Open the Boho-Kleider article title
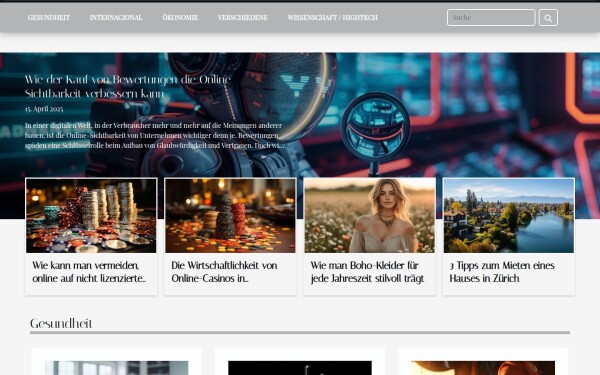Image resolution: width=600 pixels, height=375 pixels. point(367,272)
